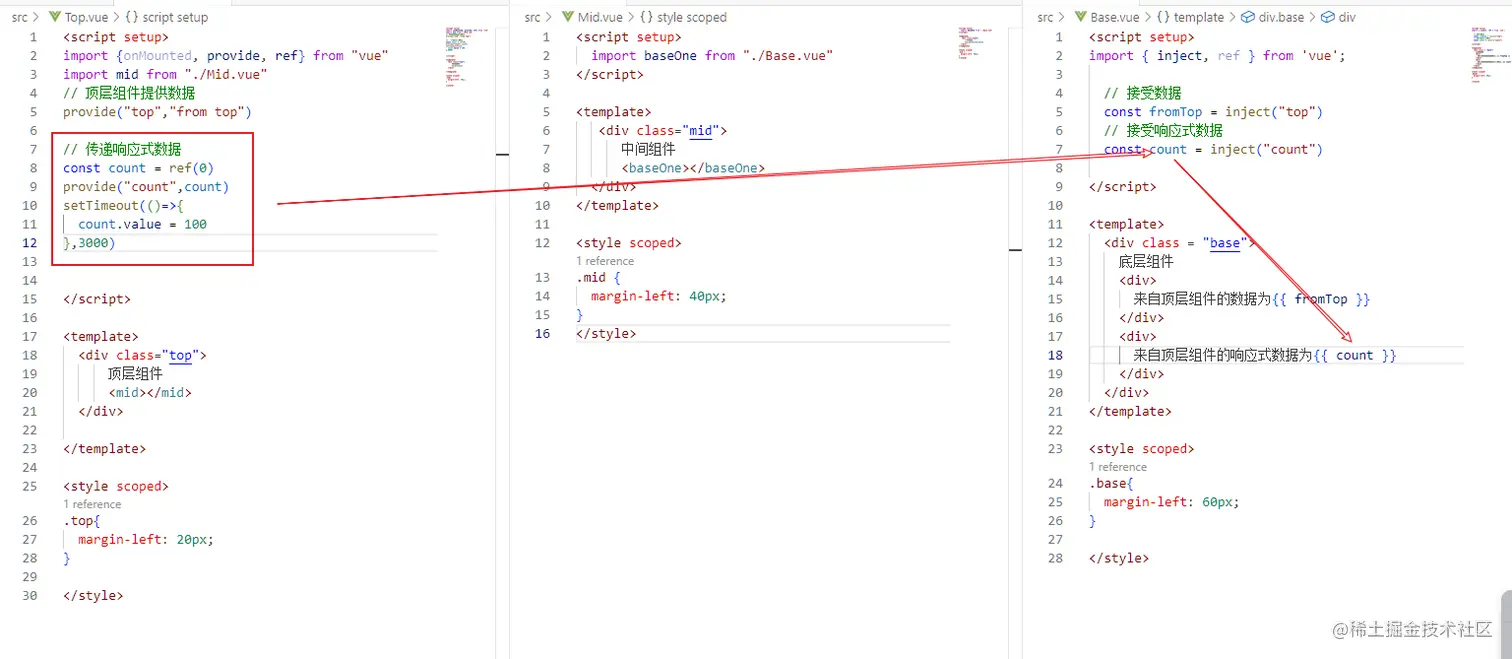The height and width of the screenshot is (659, 1512).
Task: Click 'import baseOne from "./Base.vue"' line
Action: tap(712, 56)
